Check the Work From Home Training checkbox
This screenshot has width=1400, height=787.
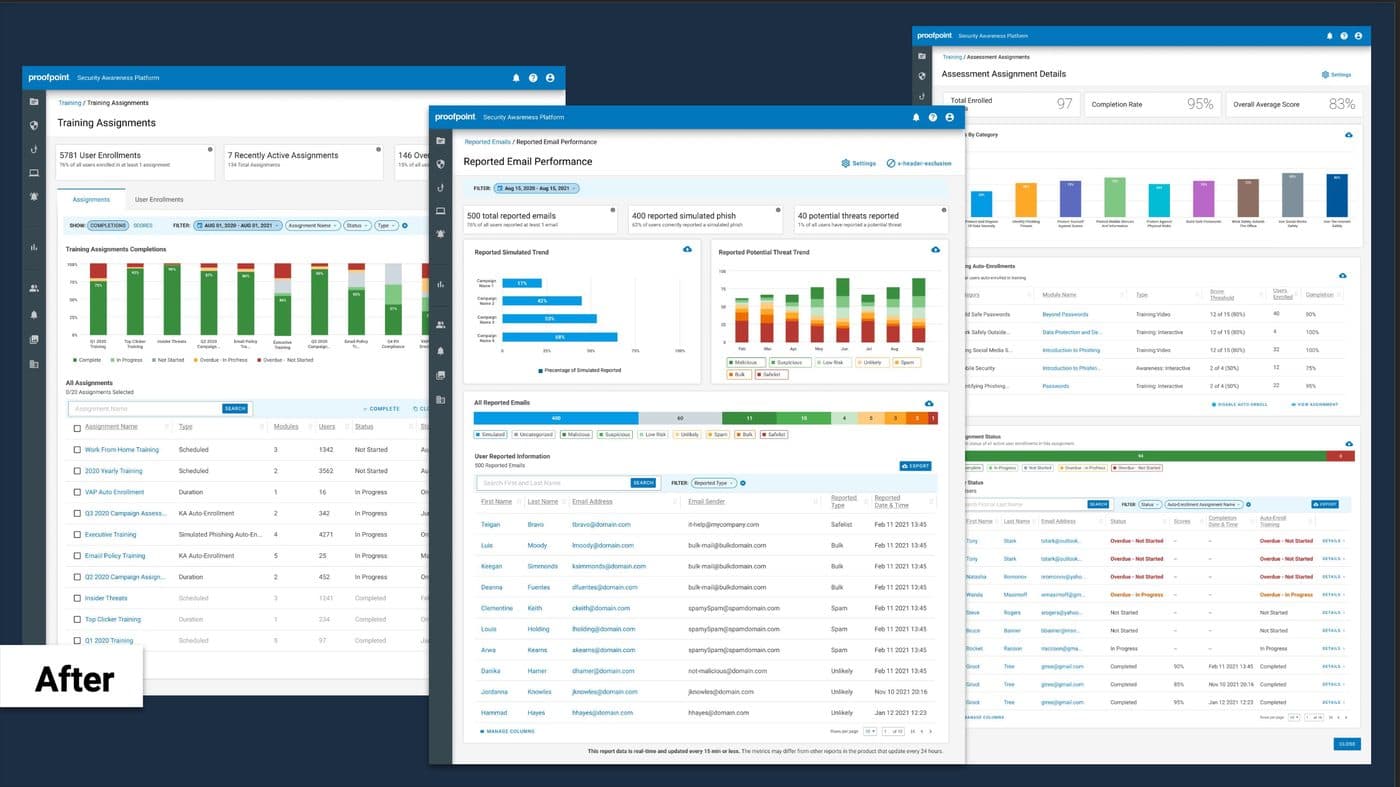click(77, 450)
